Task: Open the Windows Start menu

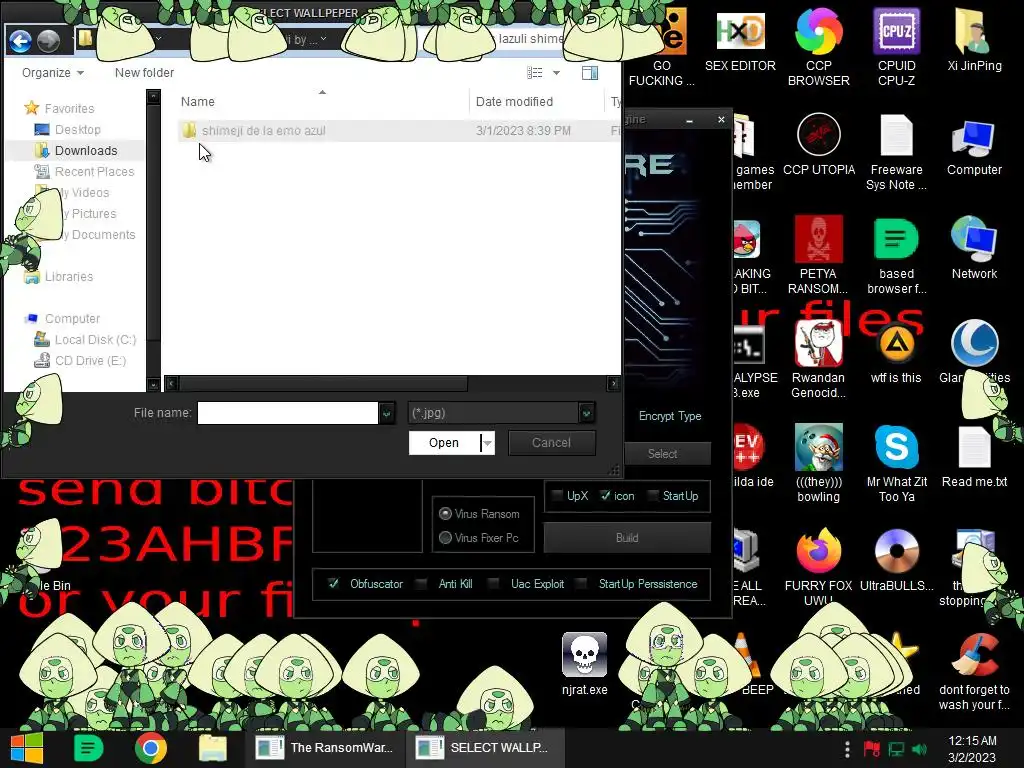Action: 26,748
